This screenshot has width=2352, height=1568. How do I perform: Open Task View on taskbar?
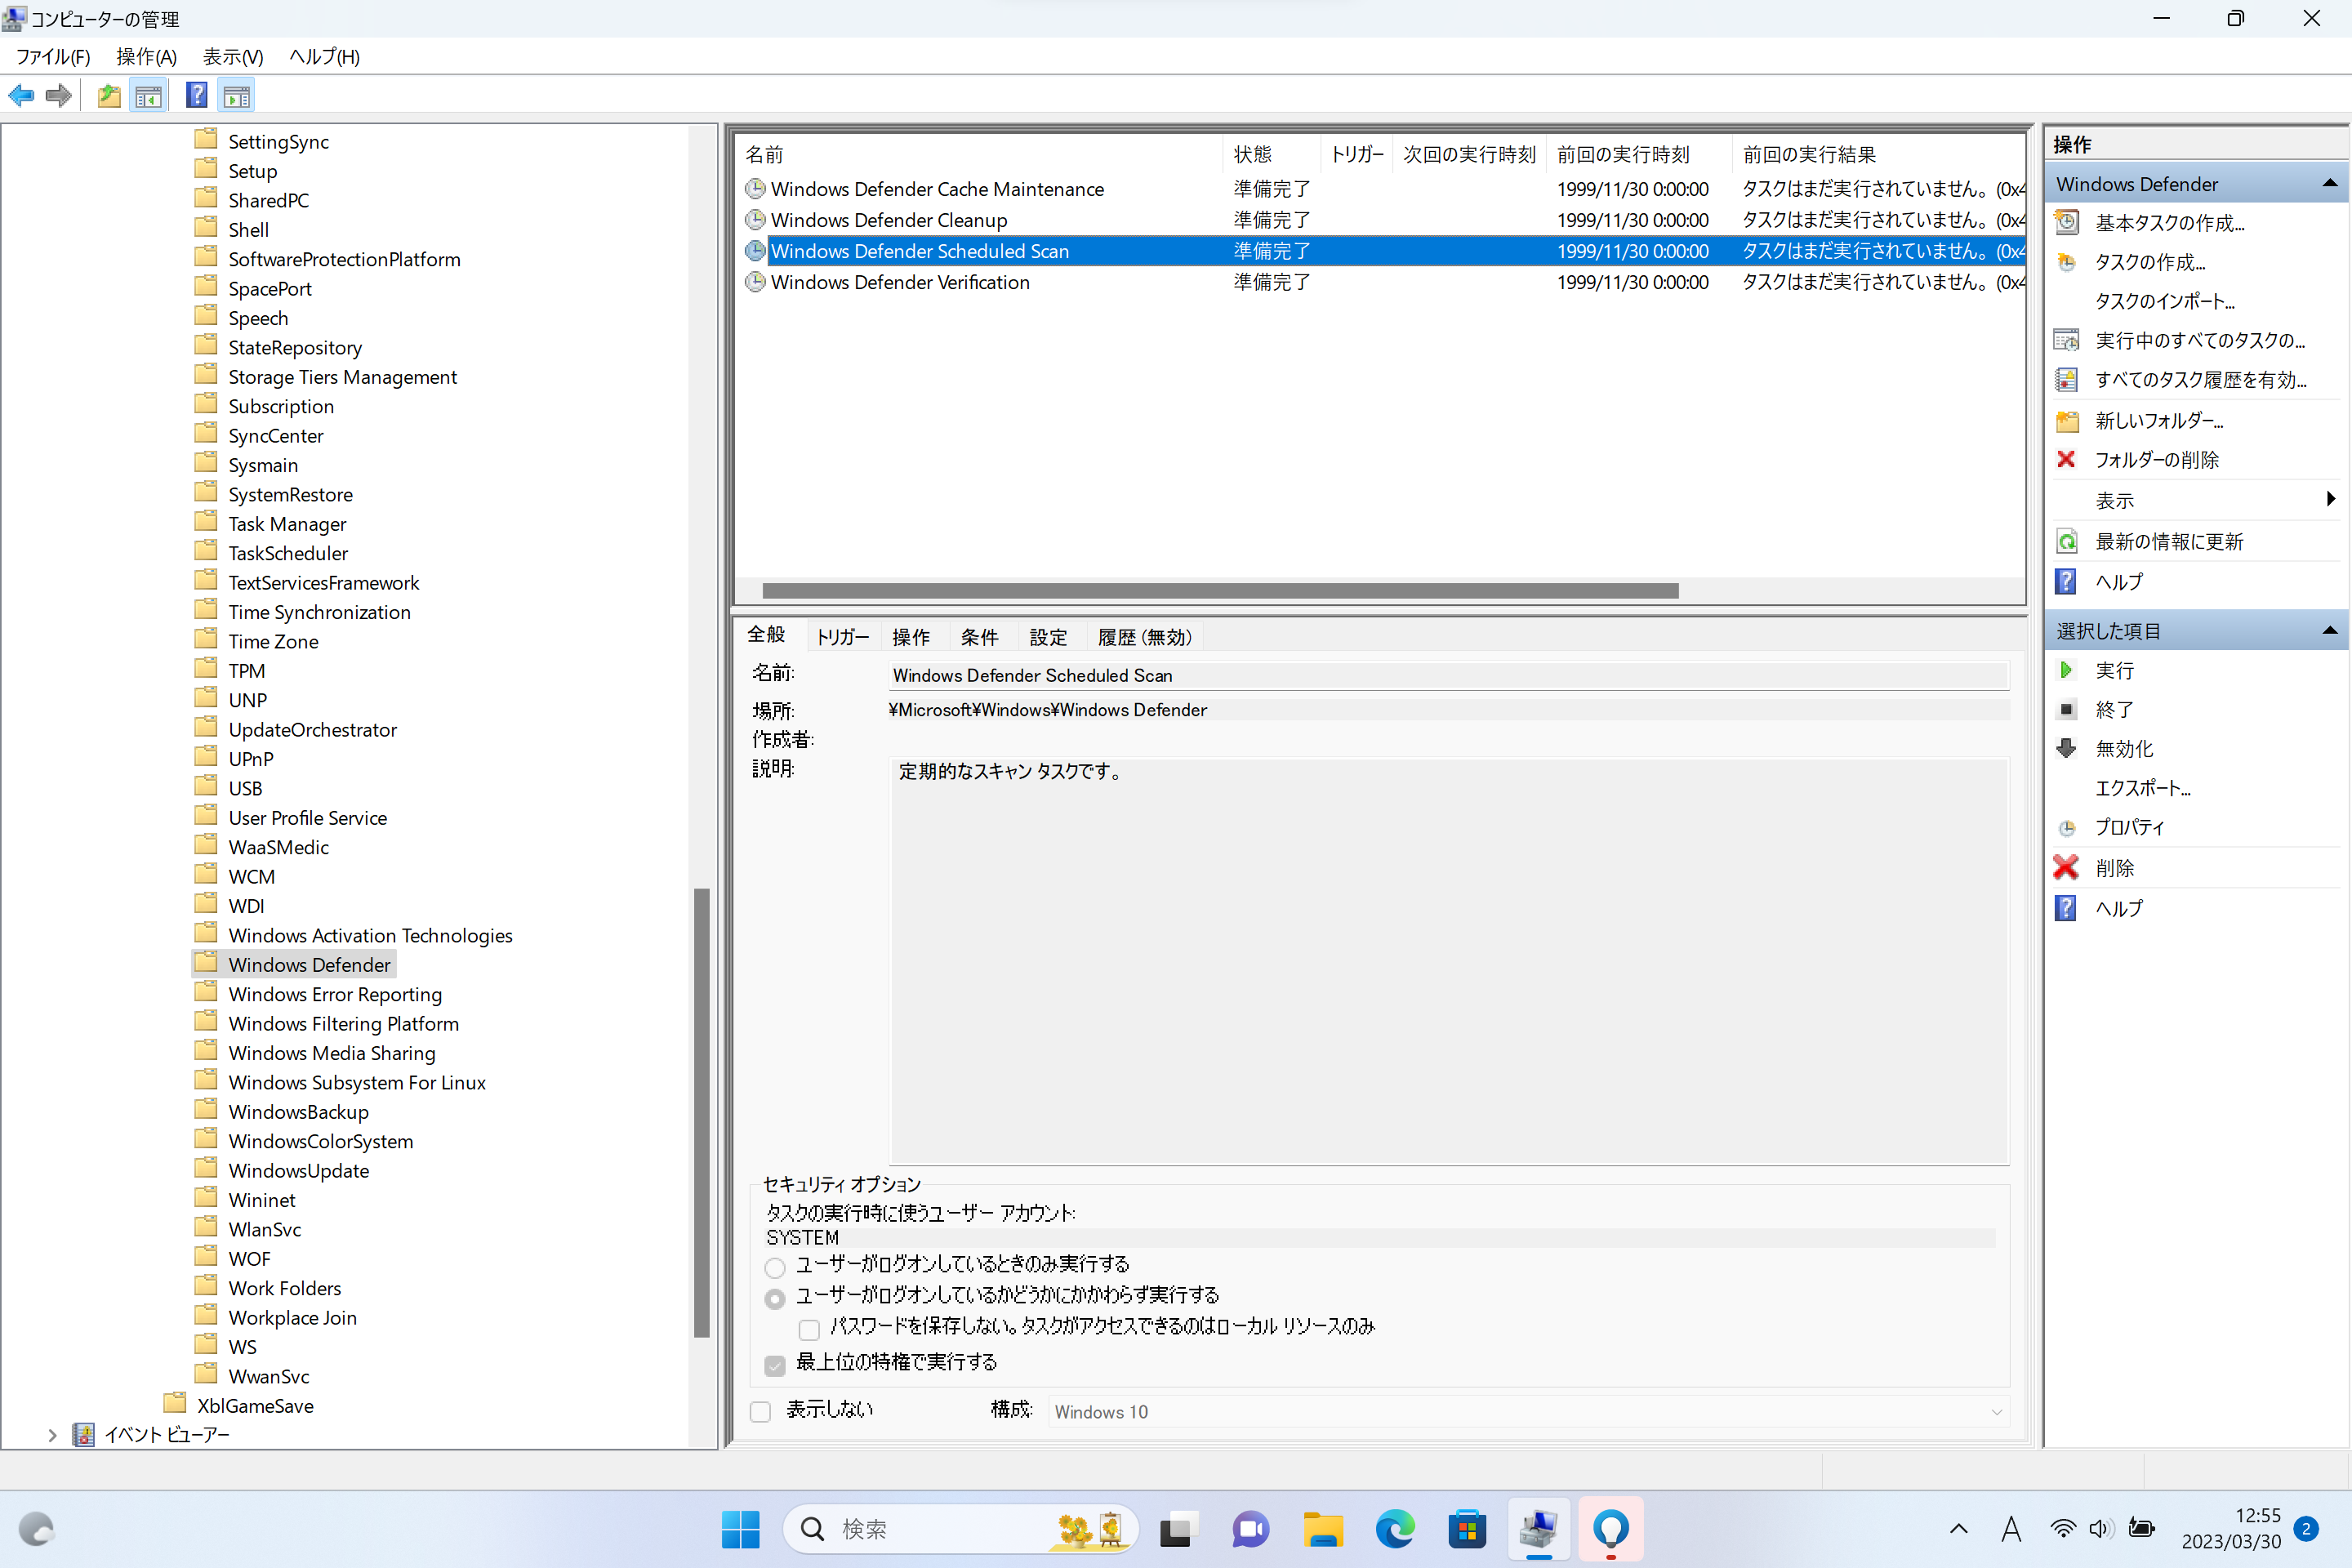1177,1529
